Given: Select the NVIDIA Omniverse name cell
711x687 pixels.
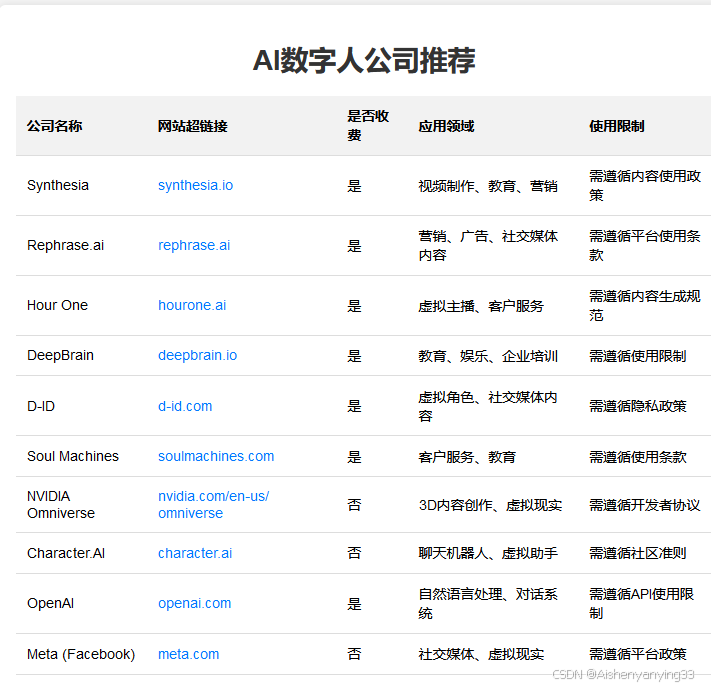Looking at the screenshot, I should [x=61, y=504].
